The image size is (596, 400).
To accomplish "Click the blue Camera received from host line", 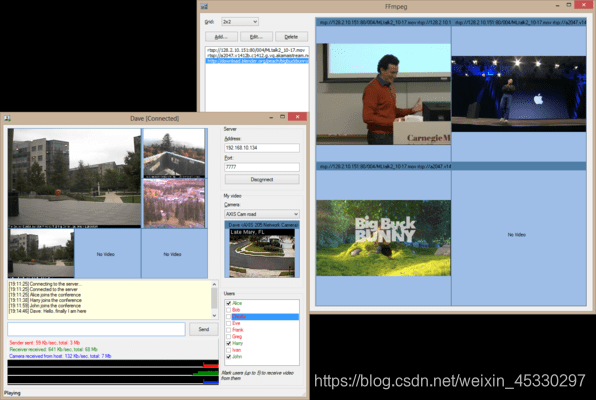I will [60, 356].
